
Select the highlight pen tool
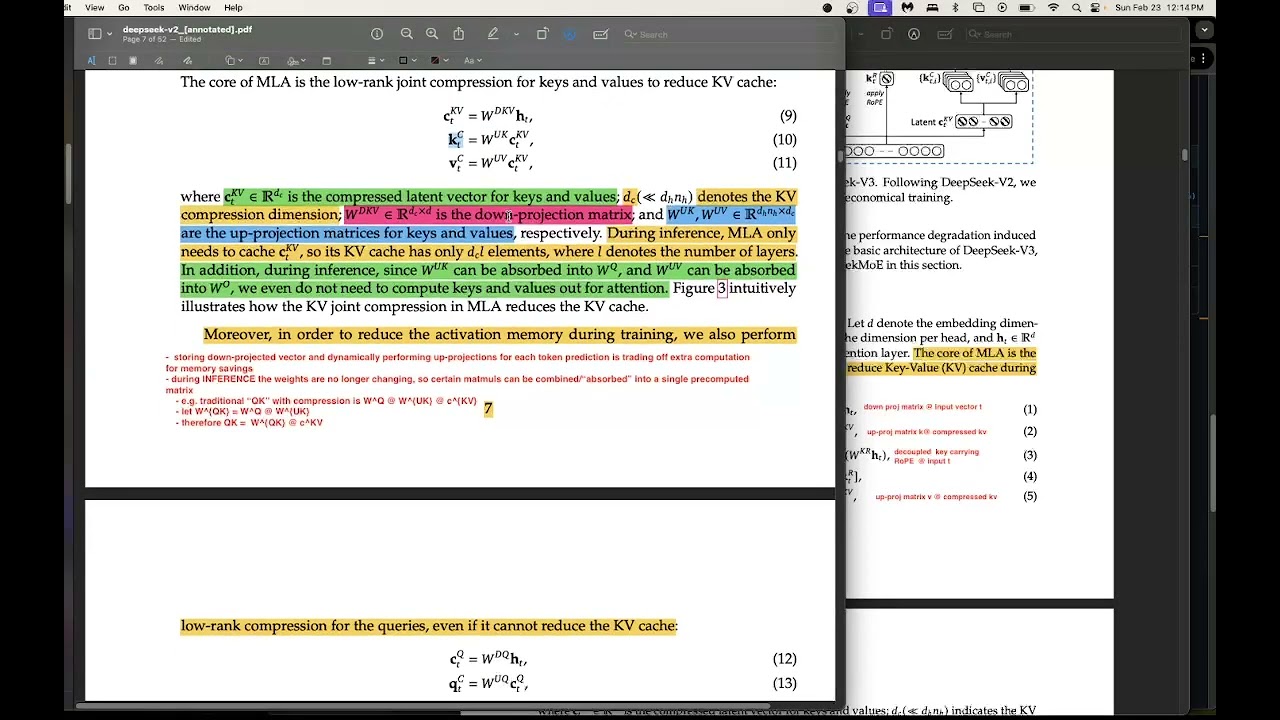click(493, 34)
